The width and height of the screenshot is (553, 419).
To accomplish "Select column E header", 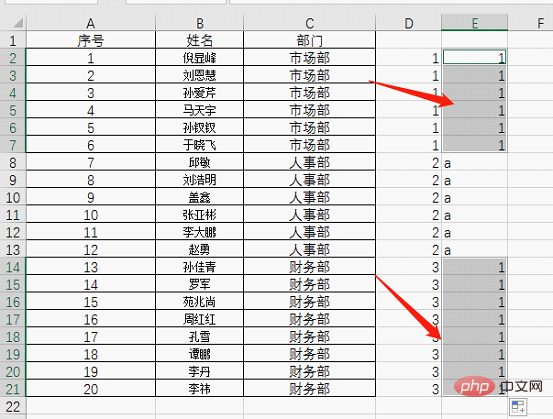I will coord(474,23).
